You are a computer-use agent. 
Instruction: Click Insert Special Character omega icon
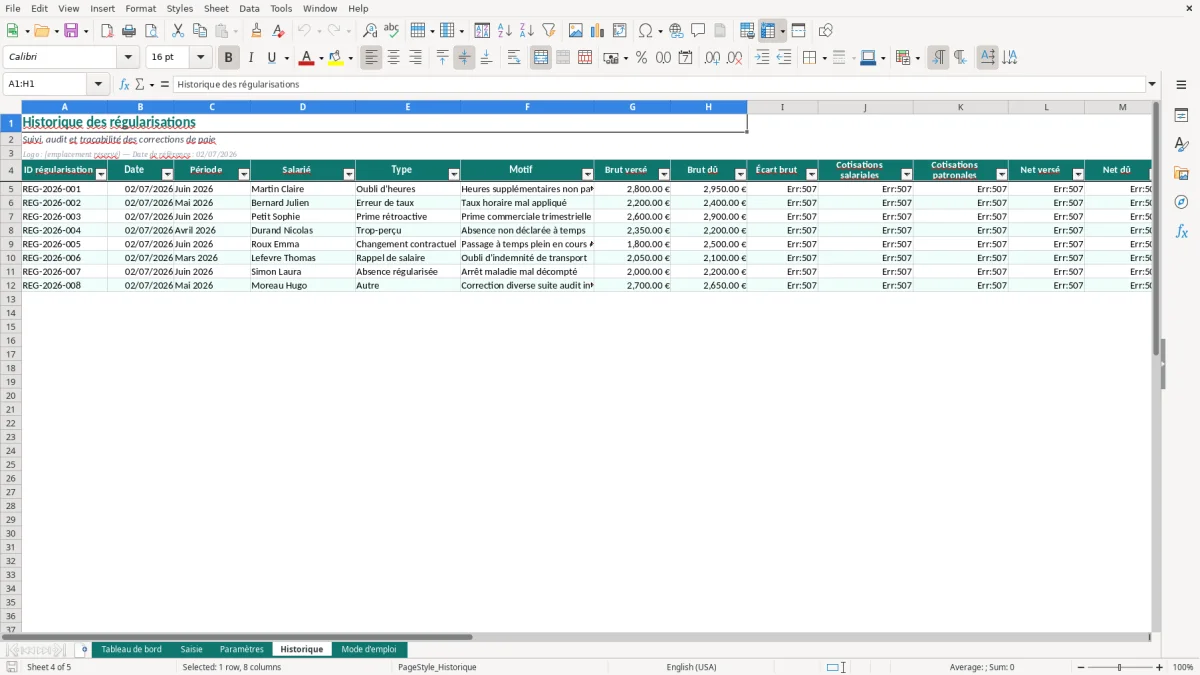click(646, 31)
